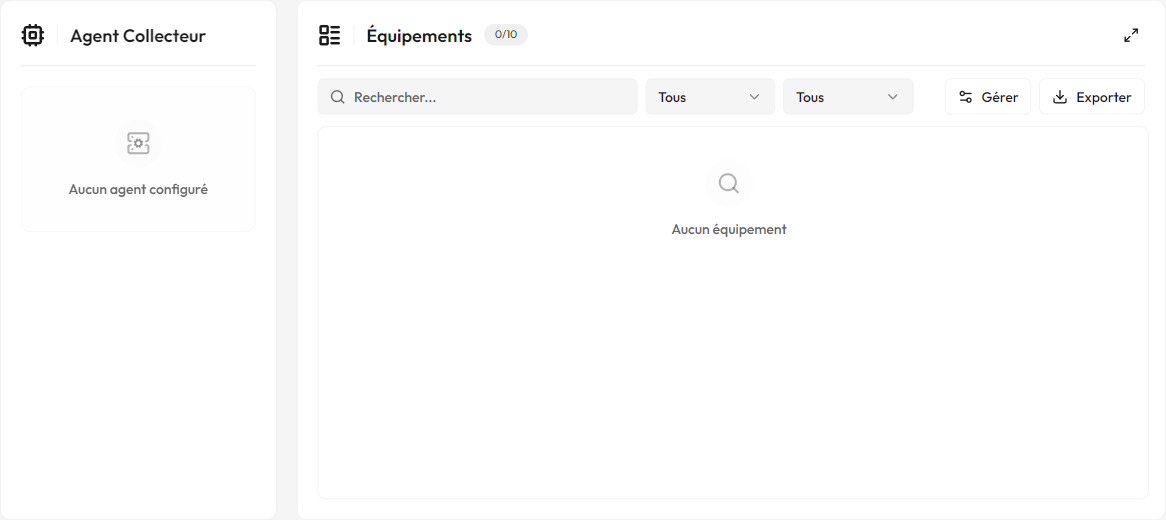Click the Exporter button

pyautogui.click(x=1092, y=97)
